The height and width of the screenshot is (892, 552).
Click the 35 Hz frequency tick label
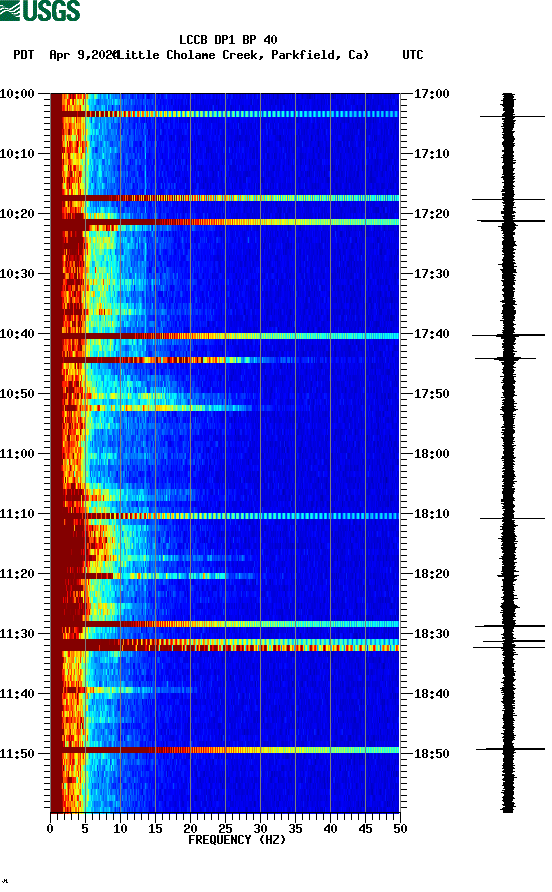295,829
